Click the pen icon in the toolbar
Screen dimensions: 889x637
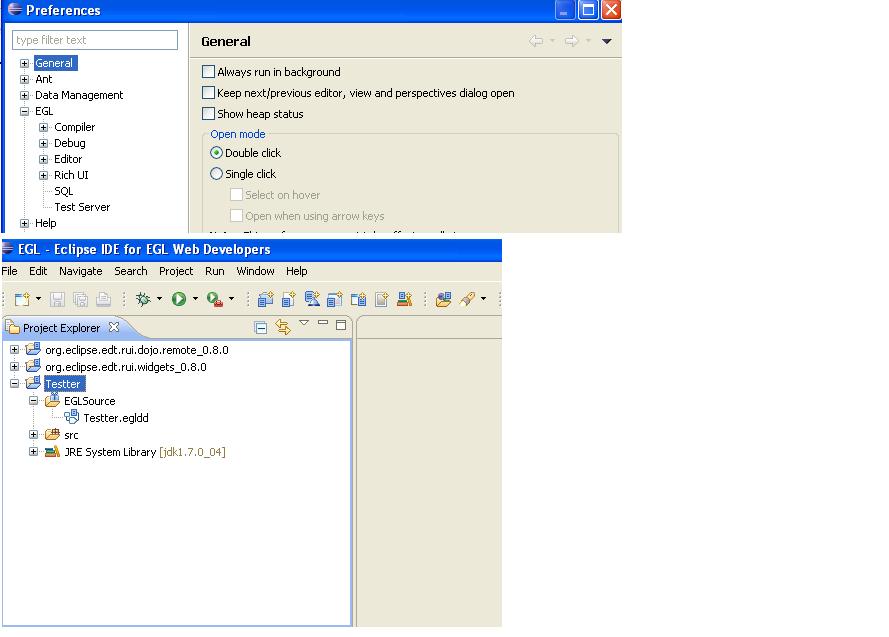coord(468,299)
